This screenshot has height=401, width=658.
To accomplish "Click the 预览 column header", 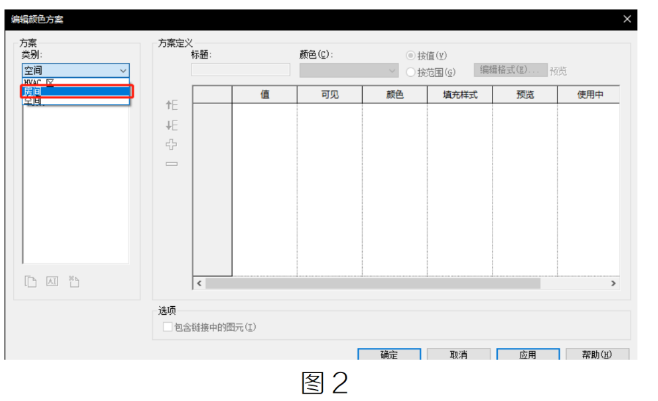I will pyautogui.click(x=525, y=95).
